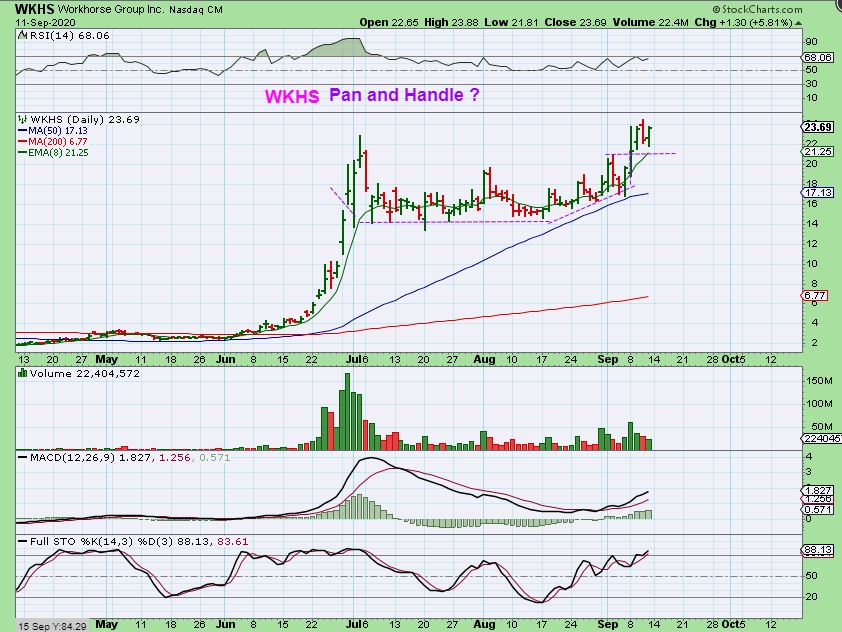Click the 15 Sep Y:84.29 status readout
The width and height of the screenshot is (842, 632).
[x=53, y=626]
